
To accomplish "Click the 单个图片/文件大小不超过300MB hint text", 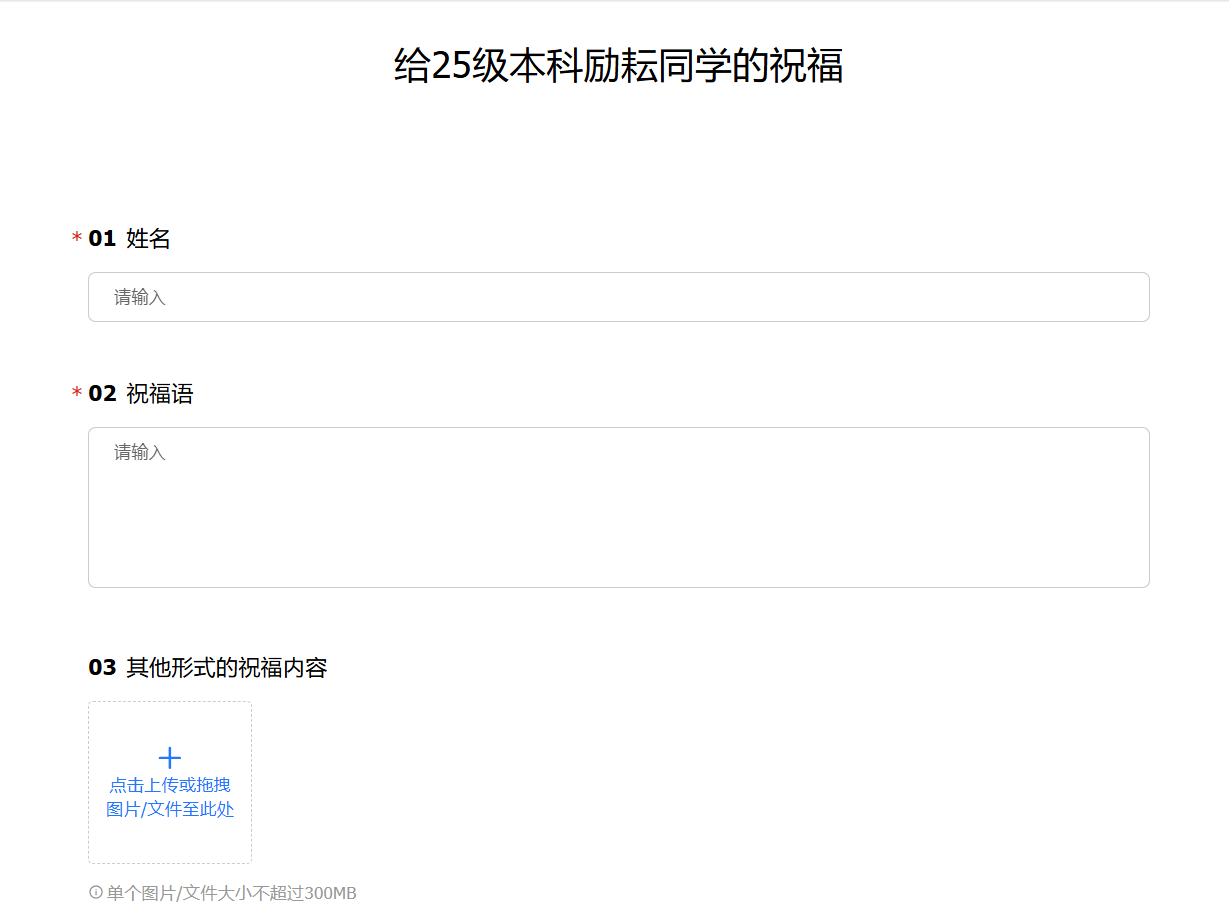I will click(231, 893).
